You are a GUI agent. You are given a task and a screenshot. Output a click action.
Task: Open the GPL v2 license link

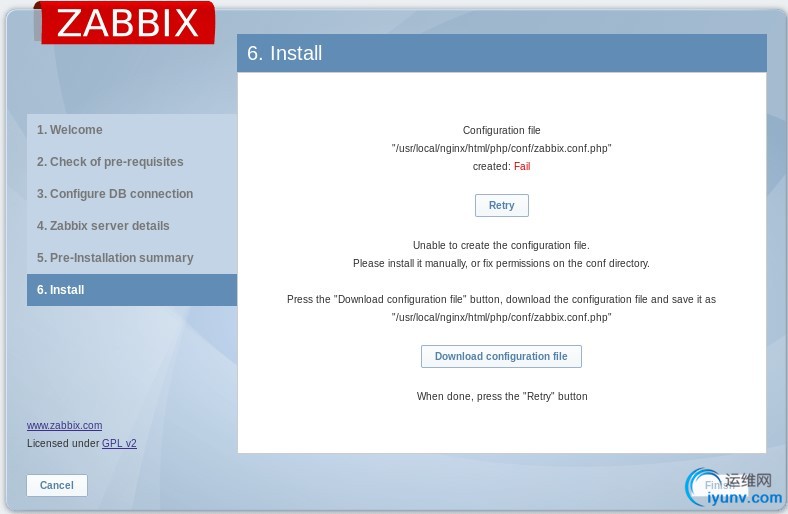point(119,443)
